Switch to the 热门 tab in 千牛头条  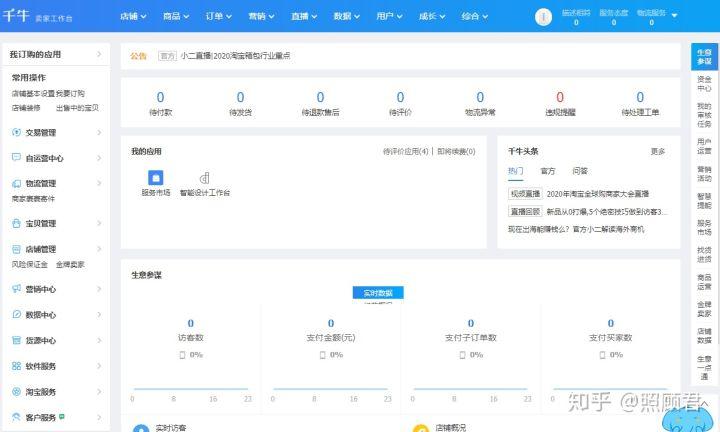tap(515, 171)
